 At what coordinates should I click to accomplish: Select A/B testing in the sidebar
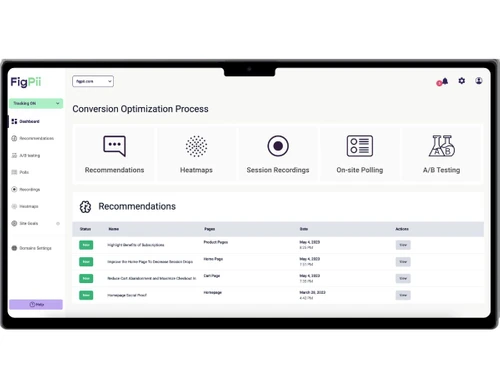pyautogui.click(x=30, y=156)
